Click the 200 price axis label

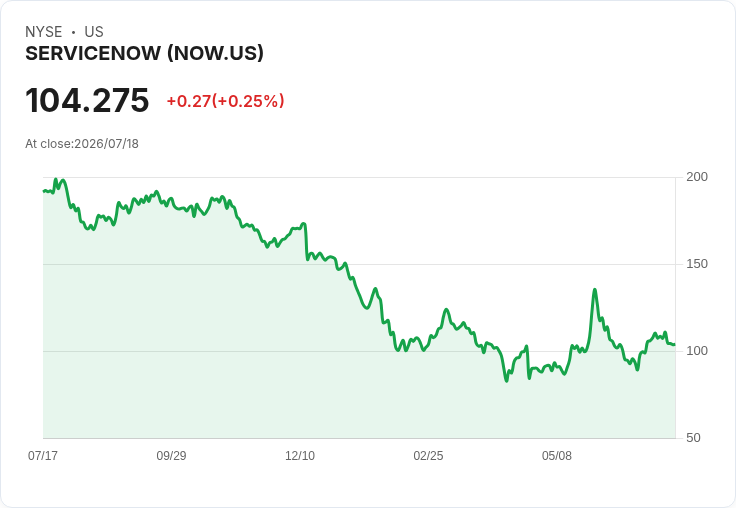(697, 177)
